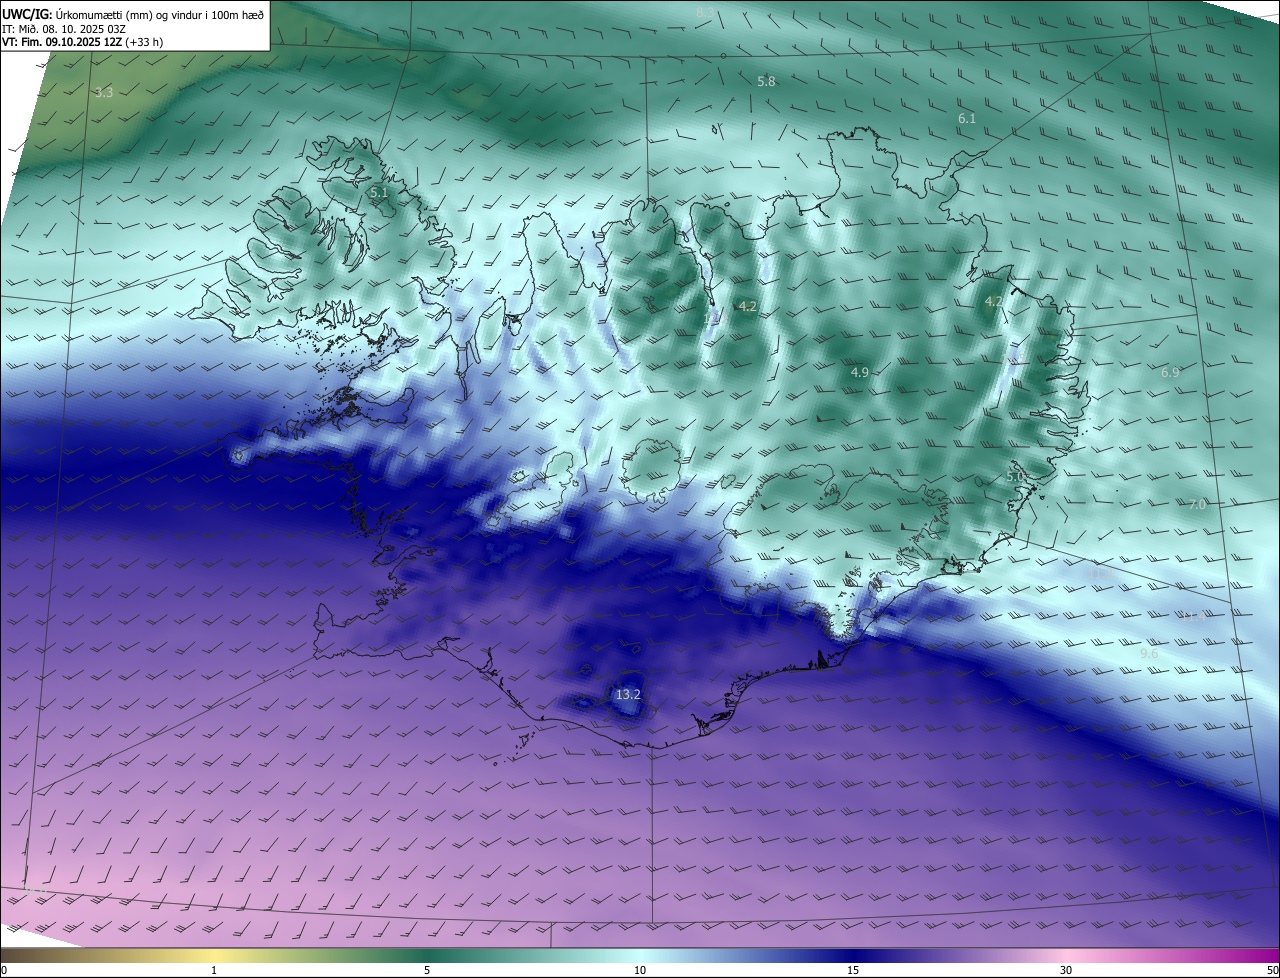Click the 50 tick on the color scale

point(1272,970)
